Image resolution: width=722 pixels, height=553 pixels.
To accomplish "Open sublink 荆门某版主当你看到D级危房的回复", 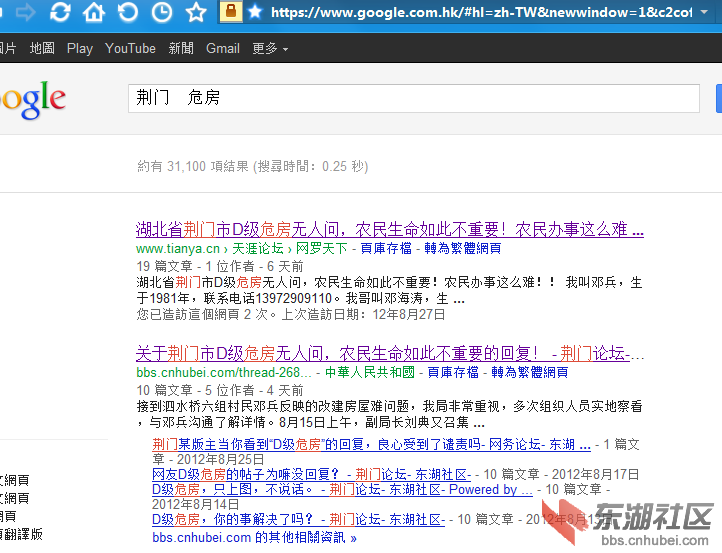I will [x=371, y=444].
